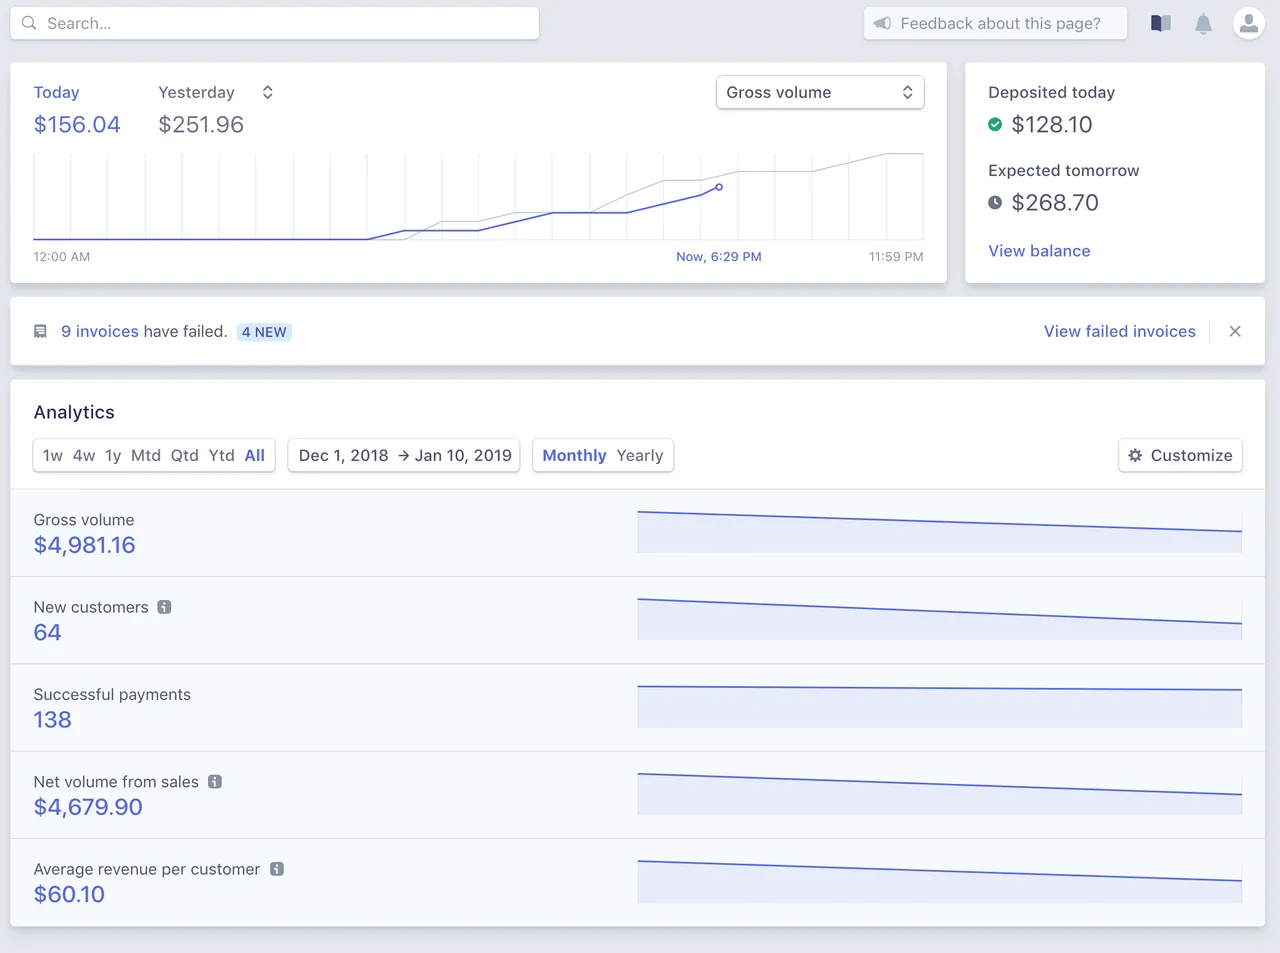
Task: Select the 1w time range
Action: click(53, 455)
